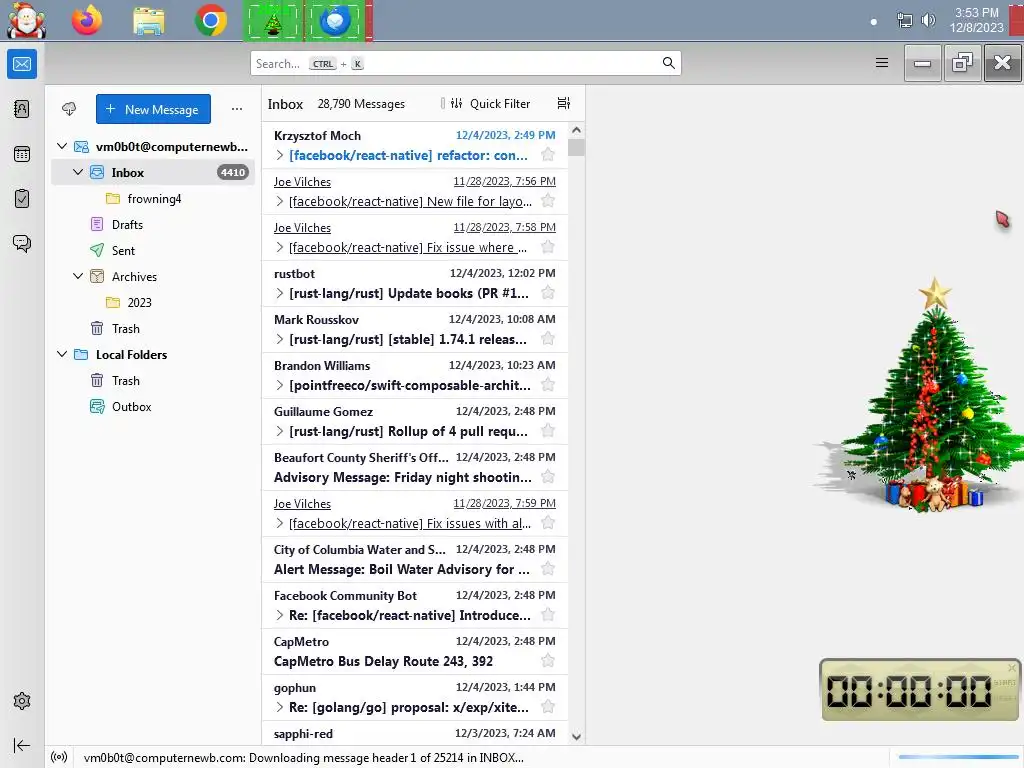This screenshot has height=768, width=1024.
Task: Click the network tray icon
Action: point(904,20)
